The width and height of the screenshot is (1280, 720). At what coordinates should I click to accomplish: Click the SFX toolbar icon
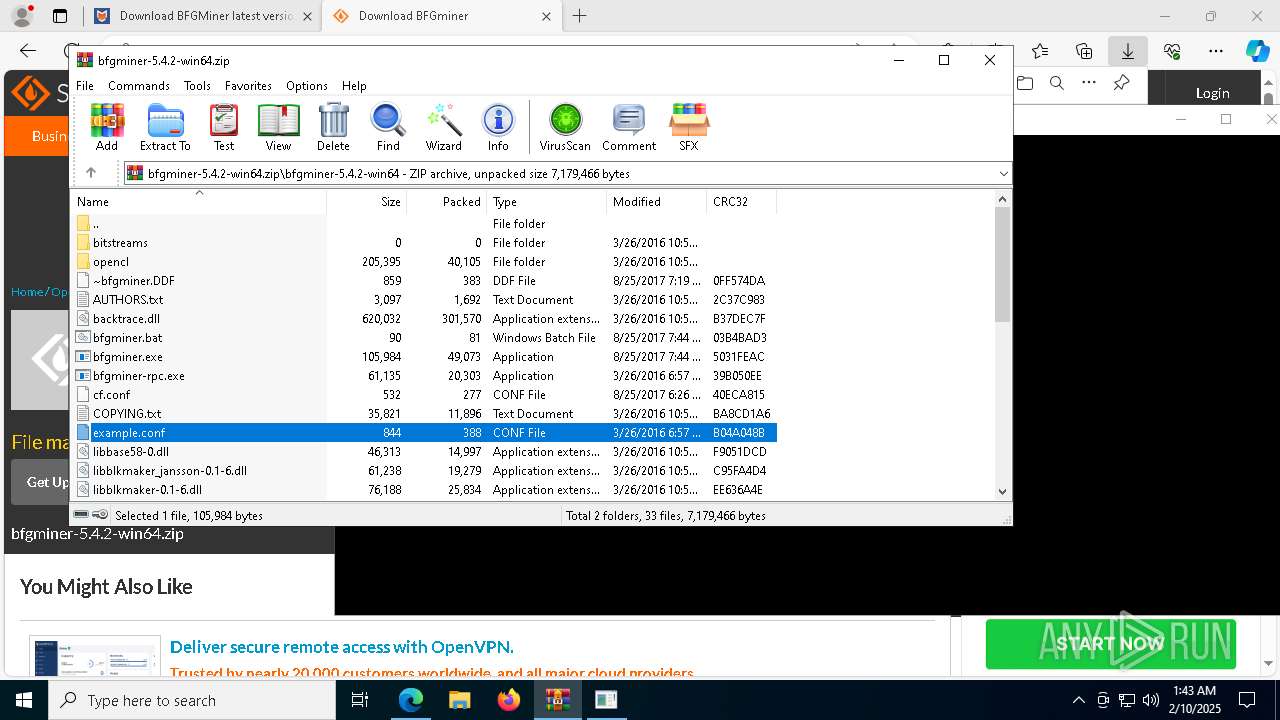(689, 126)
